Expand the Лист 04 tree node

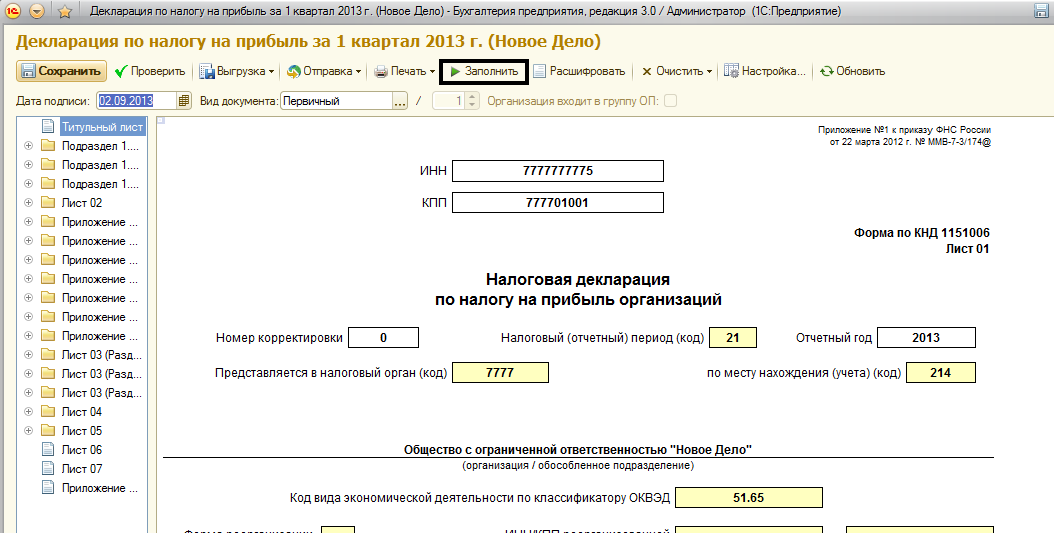(x=28, y=411)
